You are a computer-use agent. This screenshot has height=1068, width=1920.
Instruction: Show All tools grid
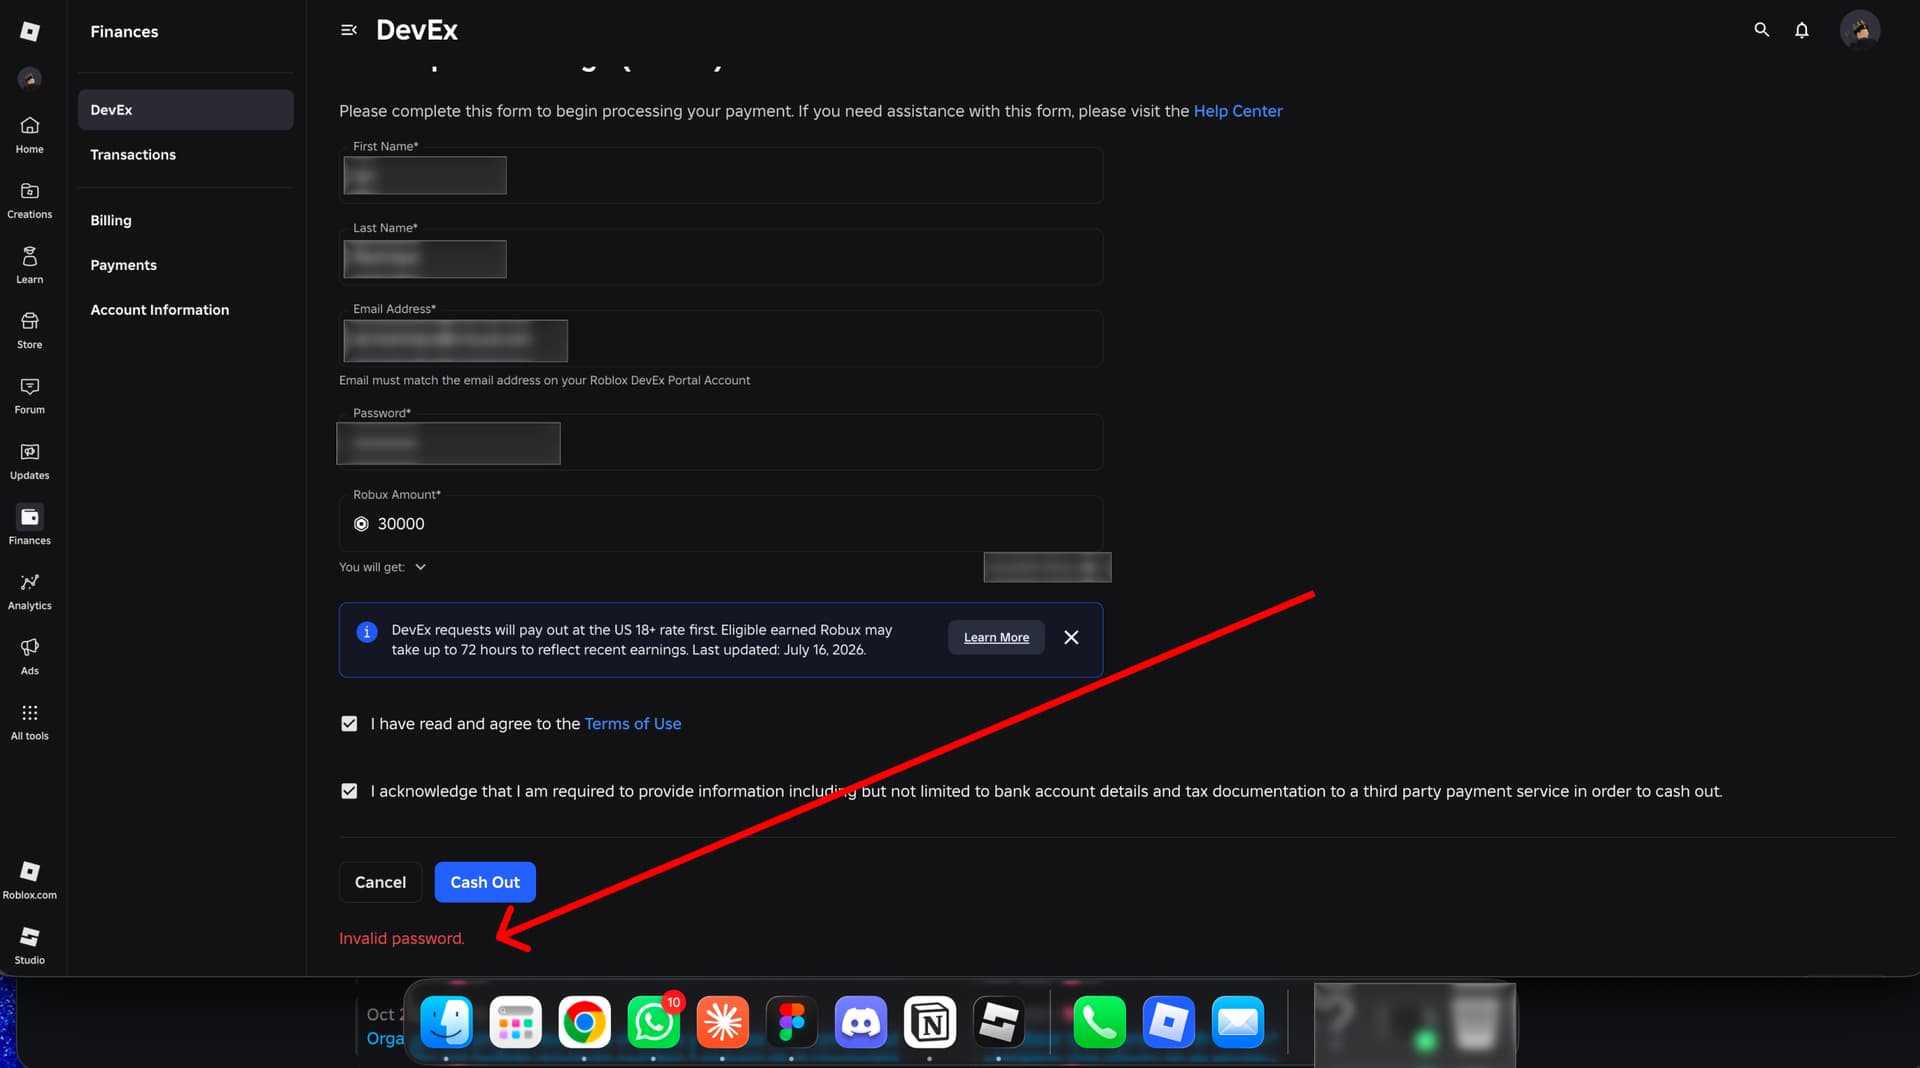[30, 721]
